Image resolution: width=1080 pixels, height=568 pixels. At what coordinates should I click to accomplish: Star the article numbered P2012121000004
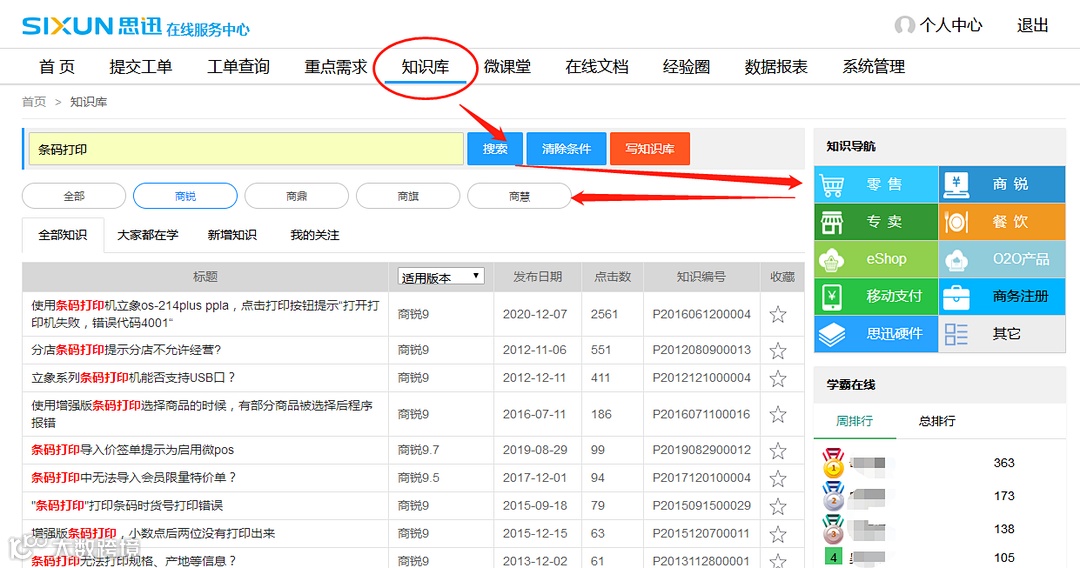(778, 378)
